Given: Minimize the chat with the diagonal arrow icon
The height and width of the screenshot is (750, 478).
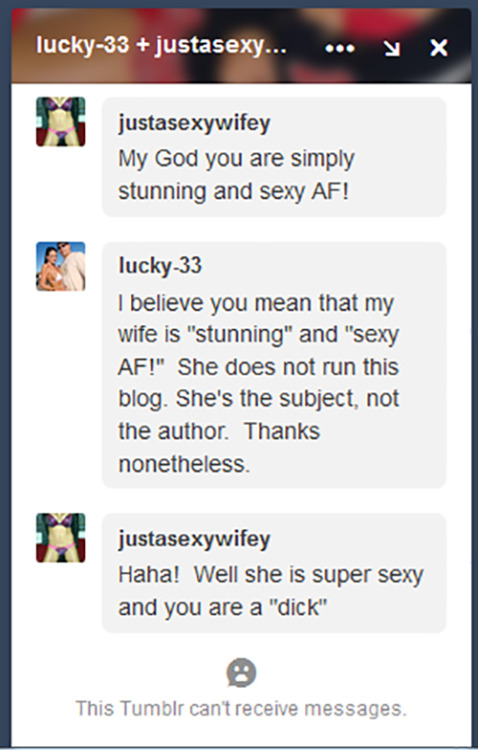Looking at the screenshot, I should pyautogui.click(x=391, y=48).
